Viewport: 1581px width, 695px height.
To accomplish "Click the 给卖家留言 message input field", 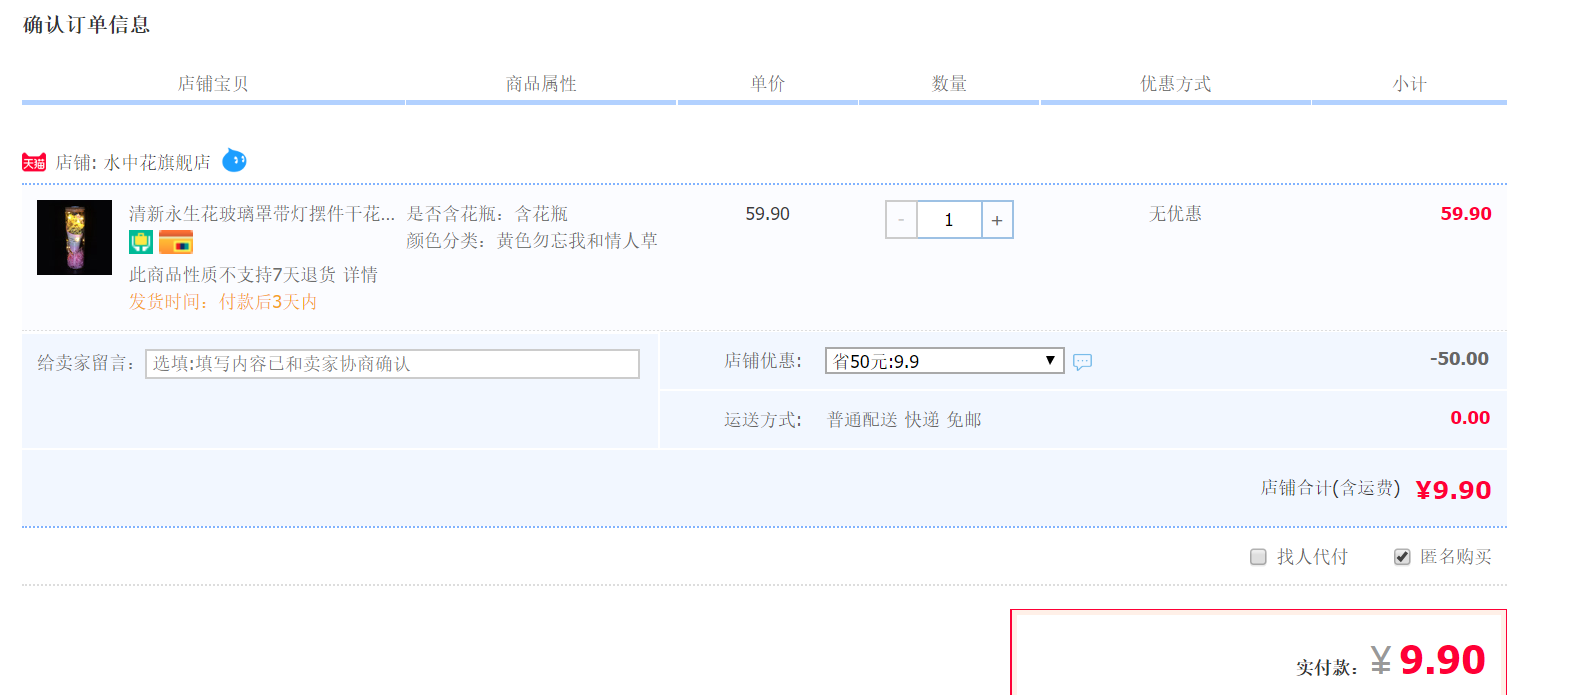I will (x=393, y=364).
